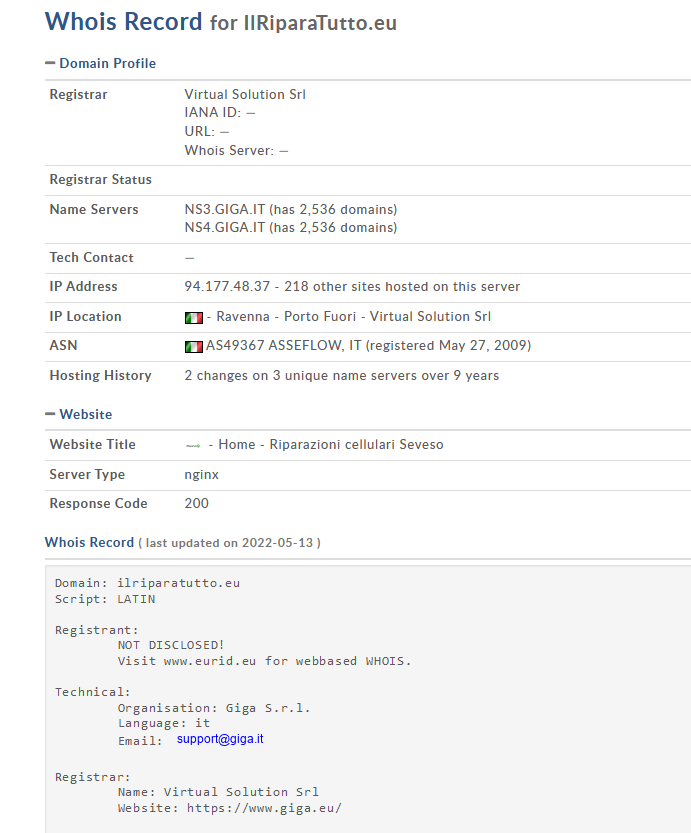The height and width of the screenshot is (833, 691).
Task: Click the website favicon in Website Title row
Action: point(193,446)
